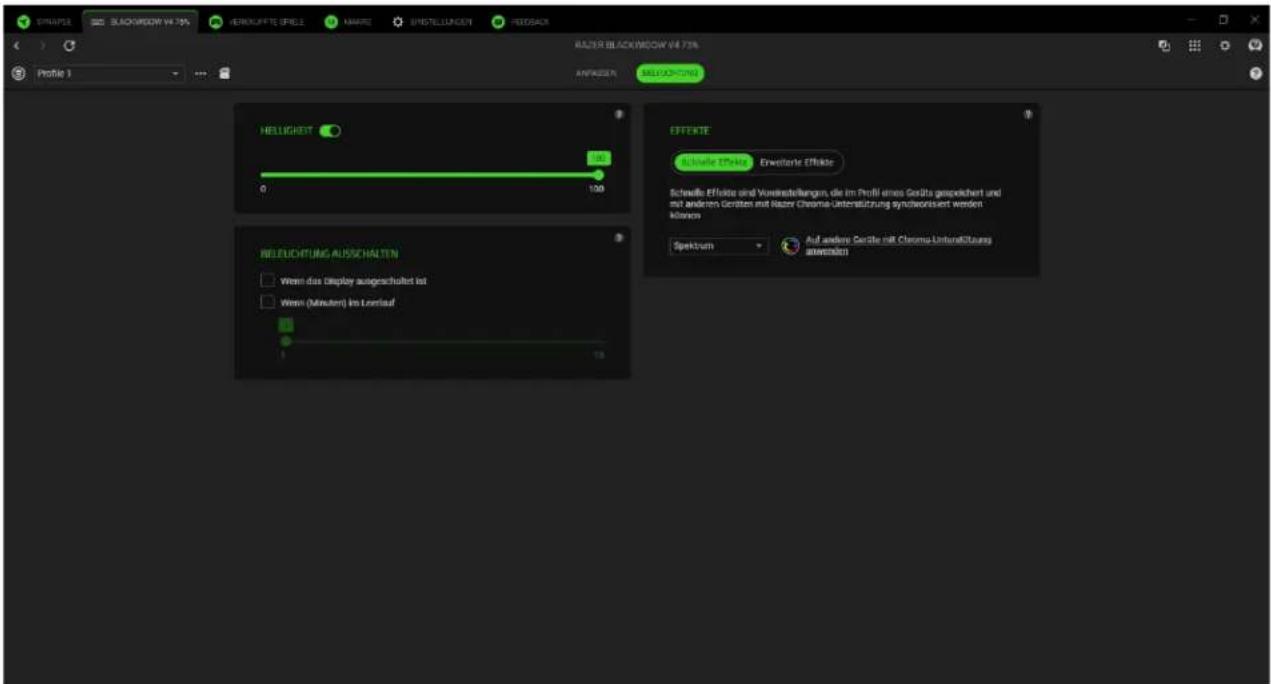Viewport: 1271px width, 684px height.
Task: Open help icon in Effekte panel
Action: 1028,114
